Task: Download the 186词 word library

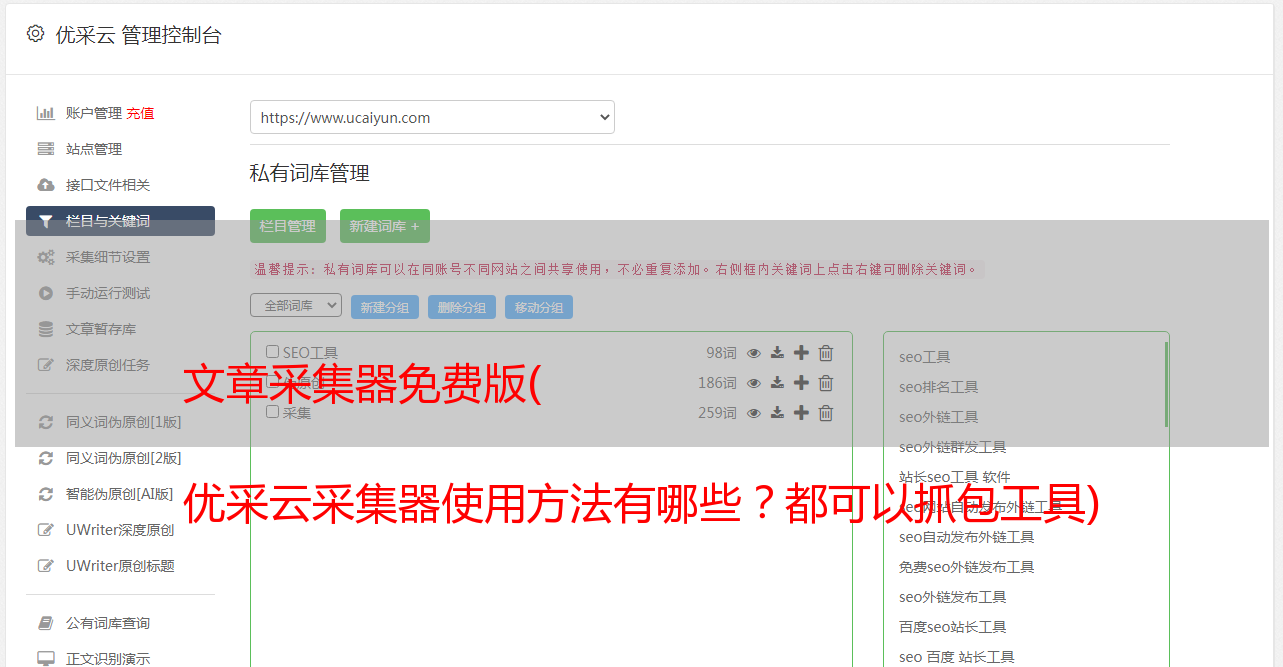Action: [x=777, y=383]
